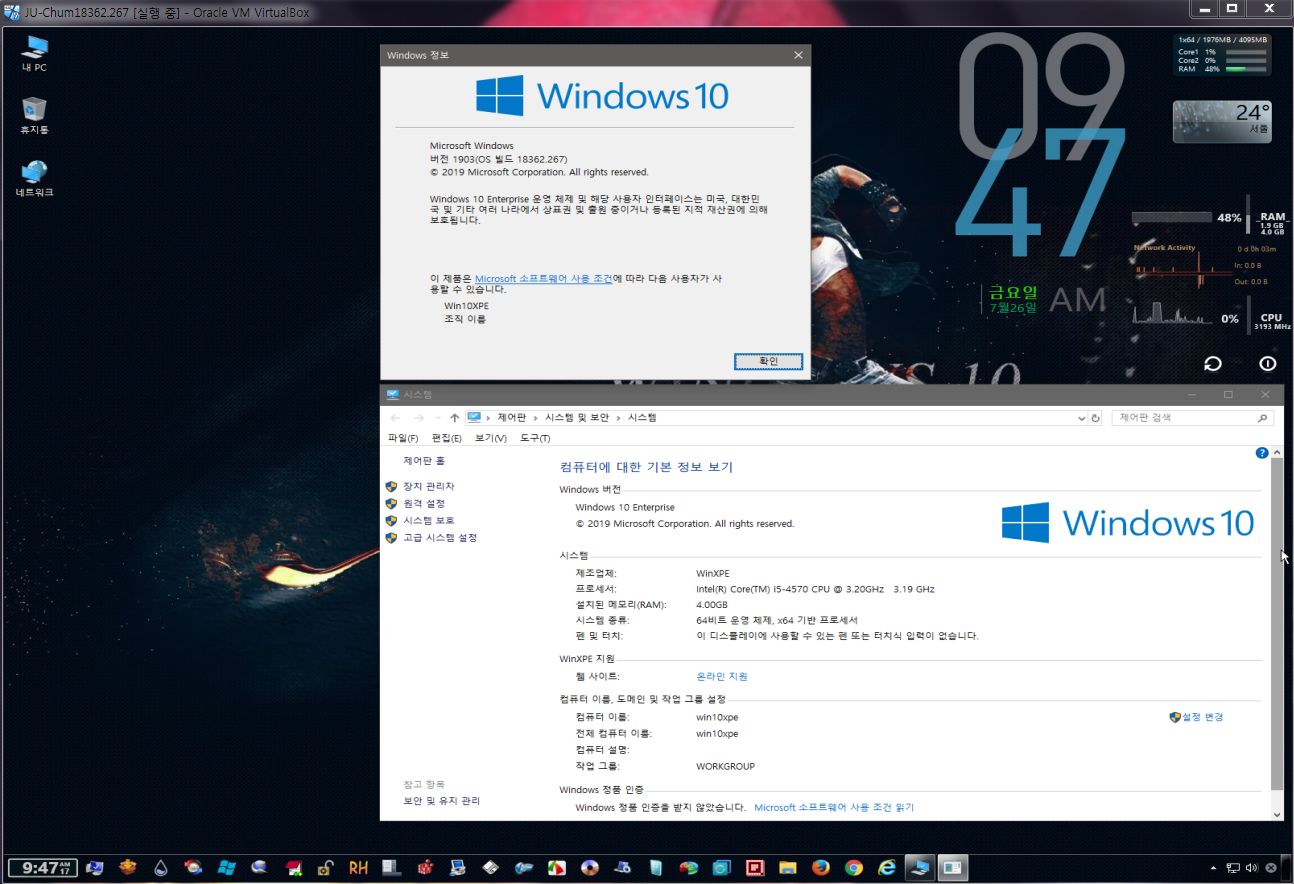Go up one level in System window
The image size is (1294, 884).
point(454,418)
